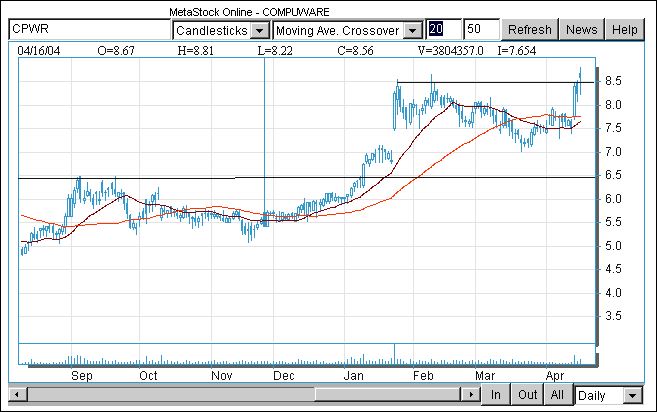657x412 pixels.
Task: Click the 04/16/04 date readout
Action: tap(39, 51)
